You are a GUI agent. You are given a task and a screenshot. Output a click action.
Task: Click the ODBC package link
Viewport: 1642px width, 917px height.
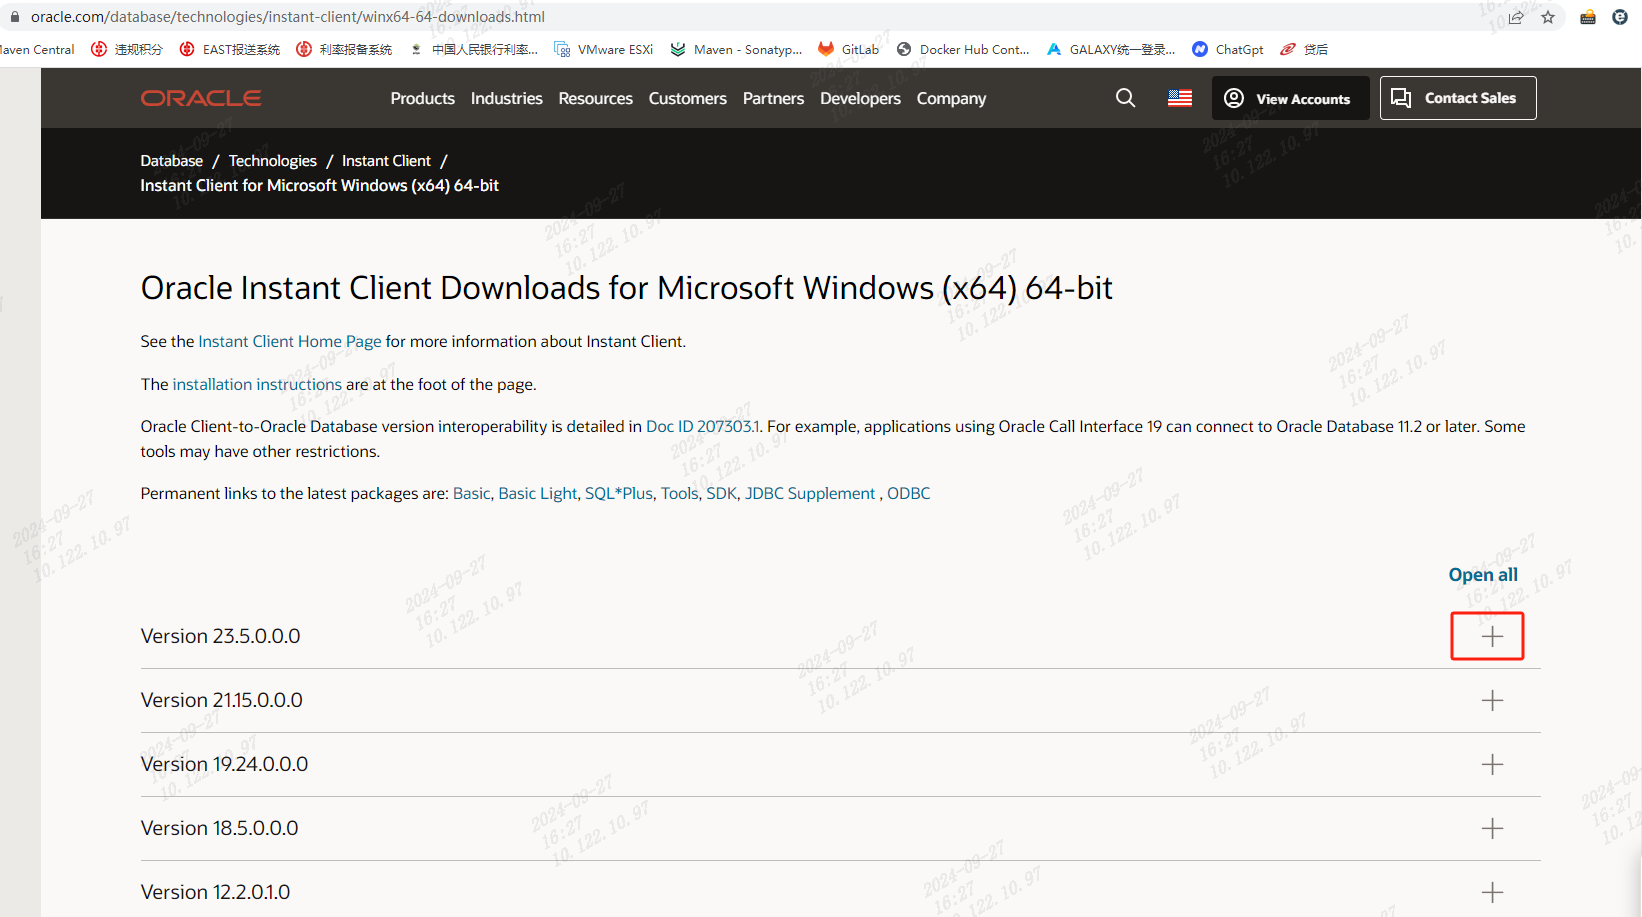coord(908,494)
